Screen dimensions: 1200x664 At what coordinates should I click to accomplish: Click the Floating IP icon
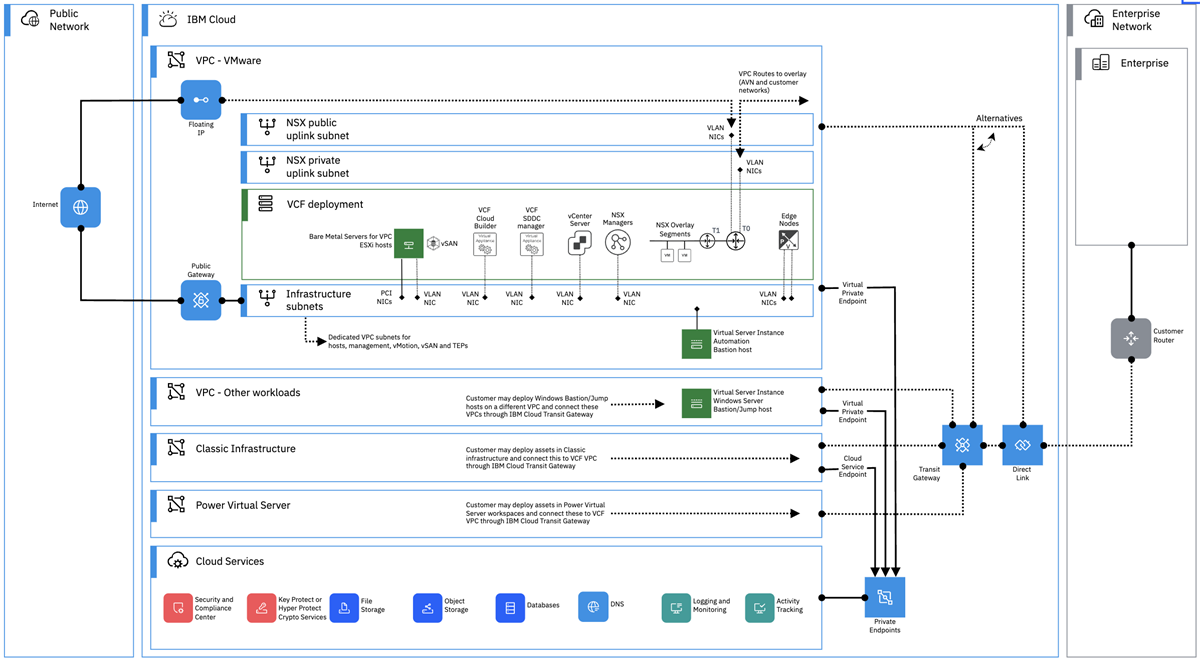pos(201,100)
